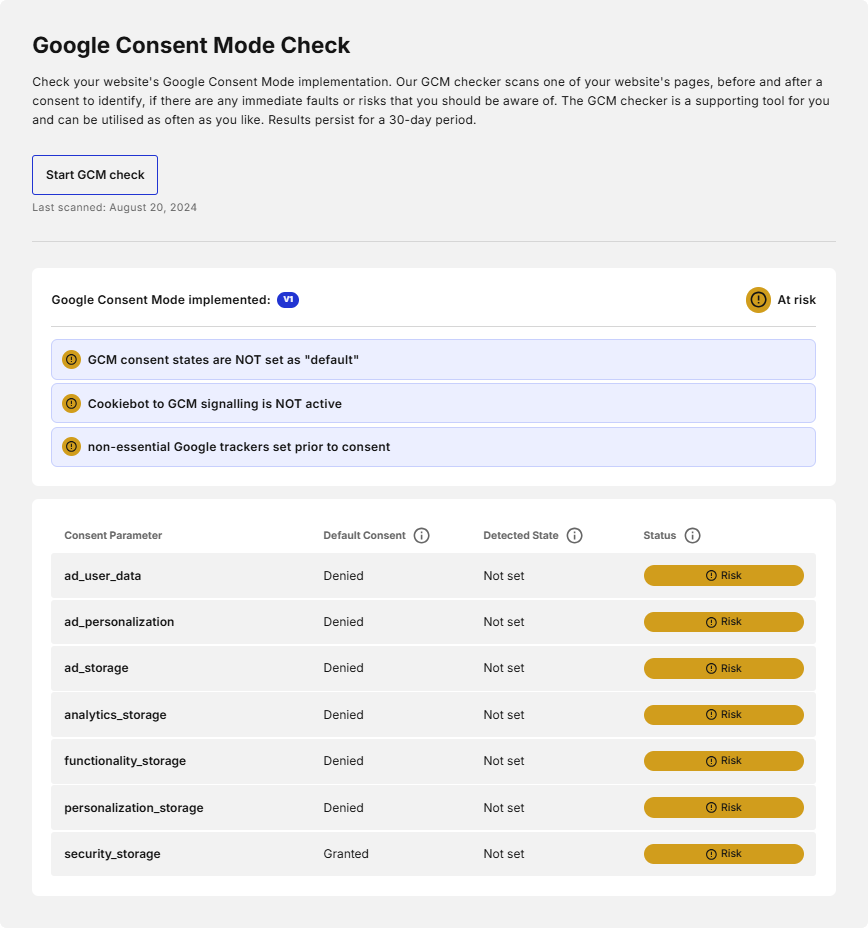This screenshot has width=868, height=928.
Task: Select the ad_personalization parameter name
Action: pos(119,622)
